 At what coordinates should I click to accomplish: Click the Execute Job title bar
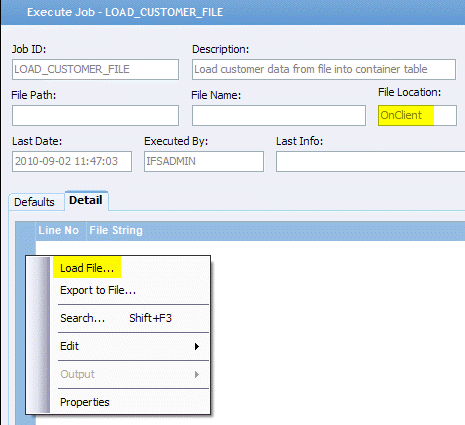click(x=233, y=12)
